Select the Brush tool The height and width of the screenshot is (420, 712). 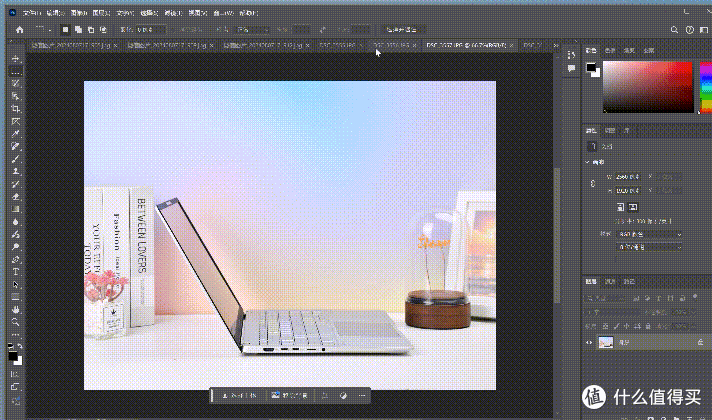point(15,159)
